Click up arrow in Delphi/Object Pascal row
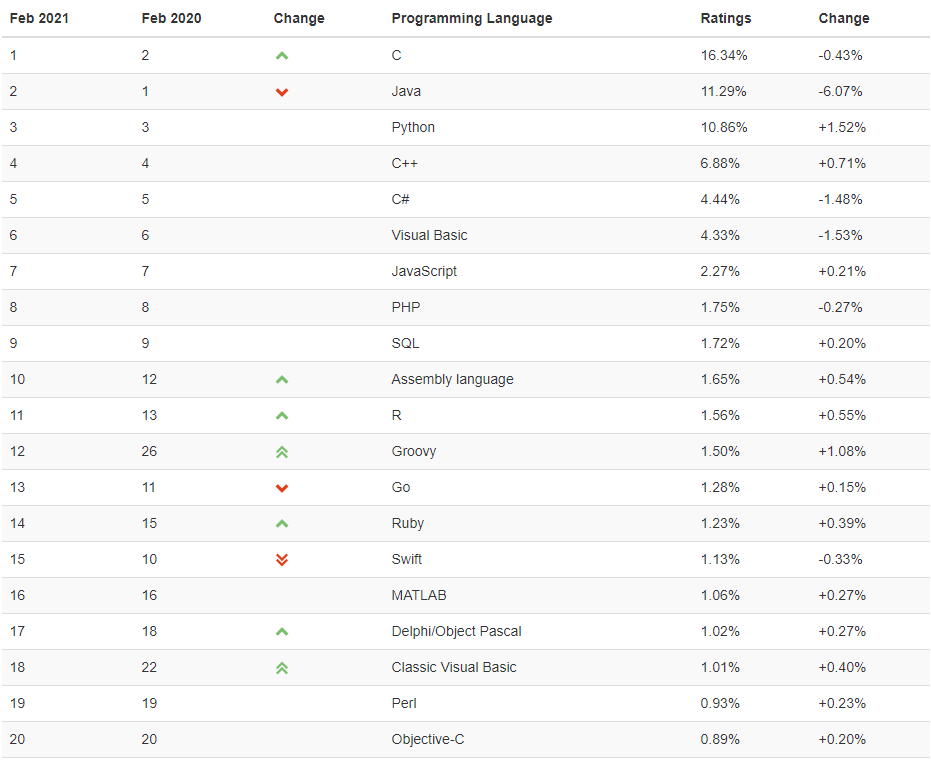The height and width of the screenshot is (762, 931). 282,632
